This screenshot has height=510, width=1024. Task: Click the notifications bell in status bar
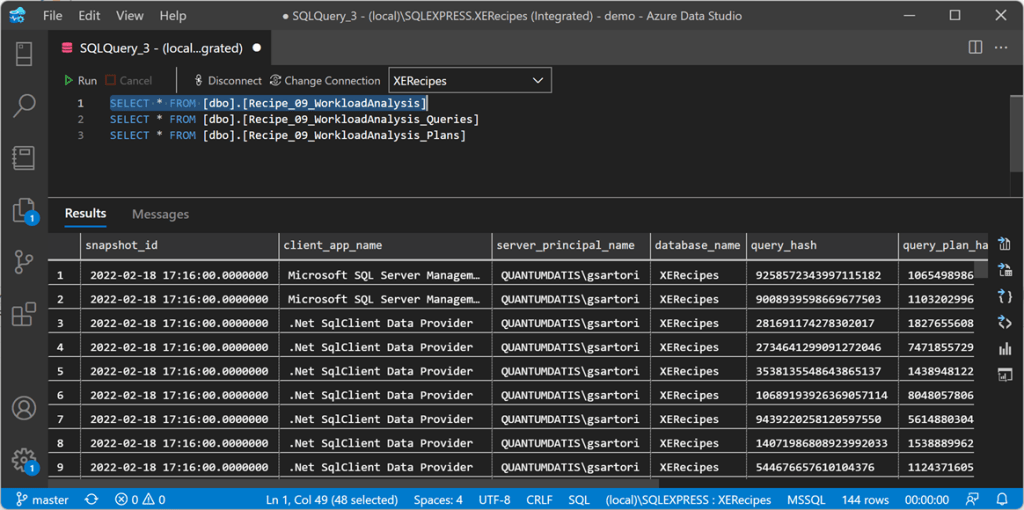1003,499
